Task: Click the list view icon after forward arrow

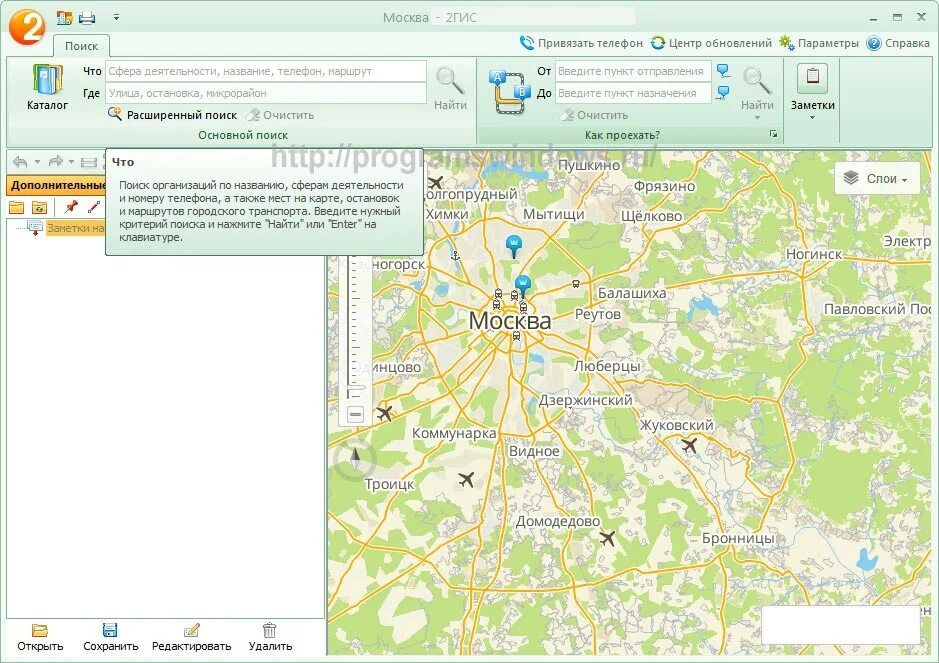Action: pos(89,162)
